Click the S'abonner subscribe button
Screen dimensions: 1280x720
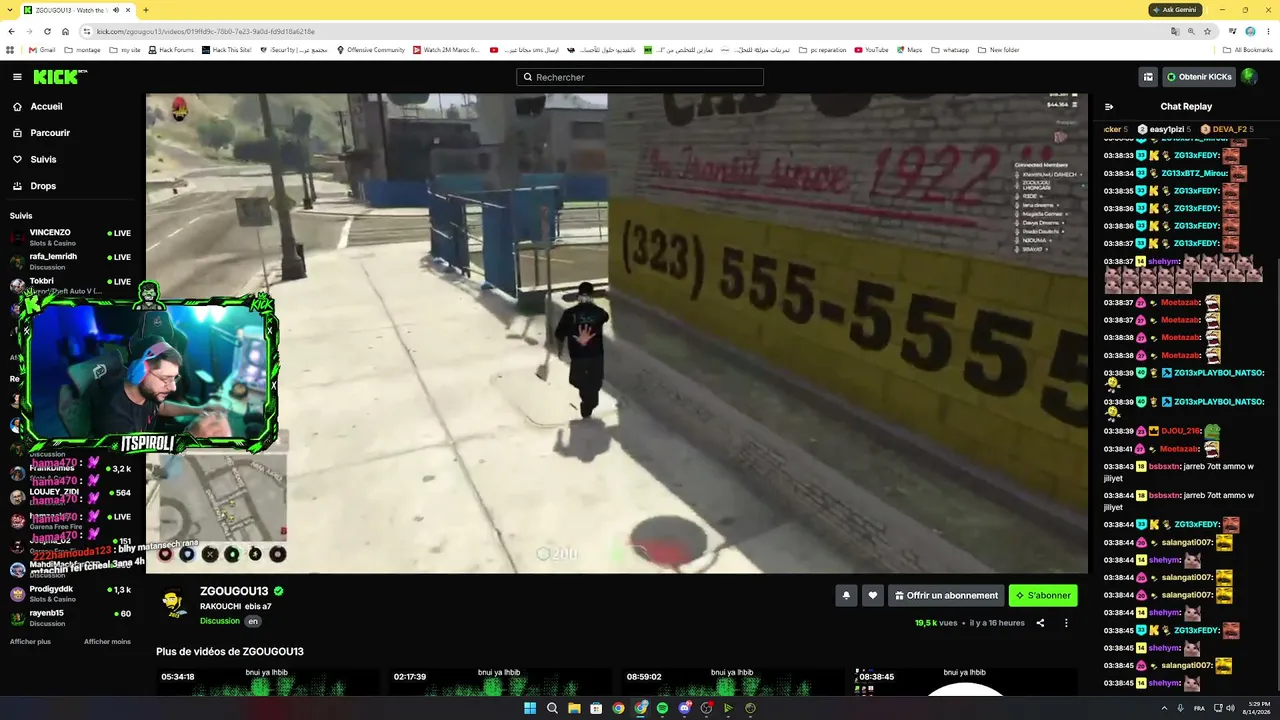[1043, 595]
